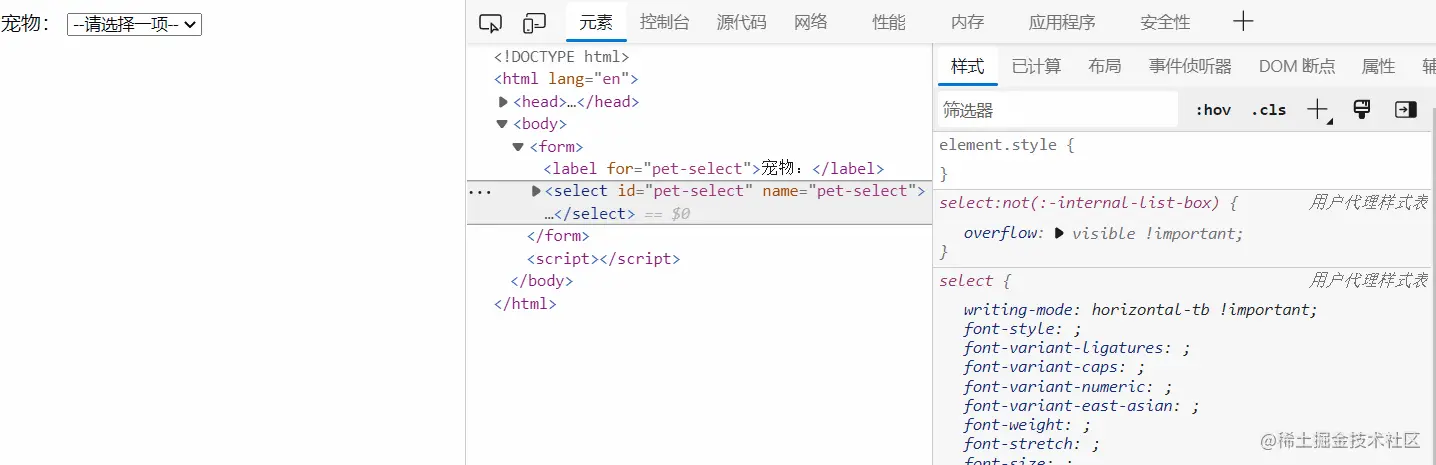1436x465 pixels.
Task: Select the html lang="en" node
Action: point(566,79)
